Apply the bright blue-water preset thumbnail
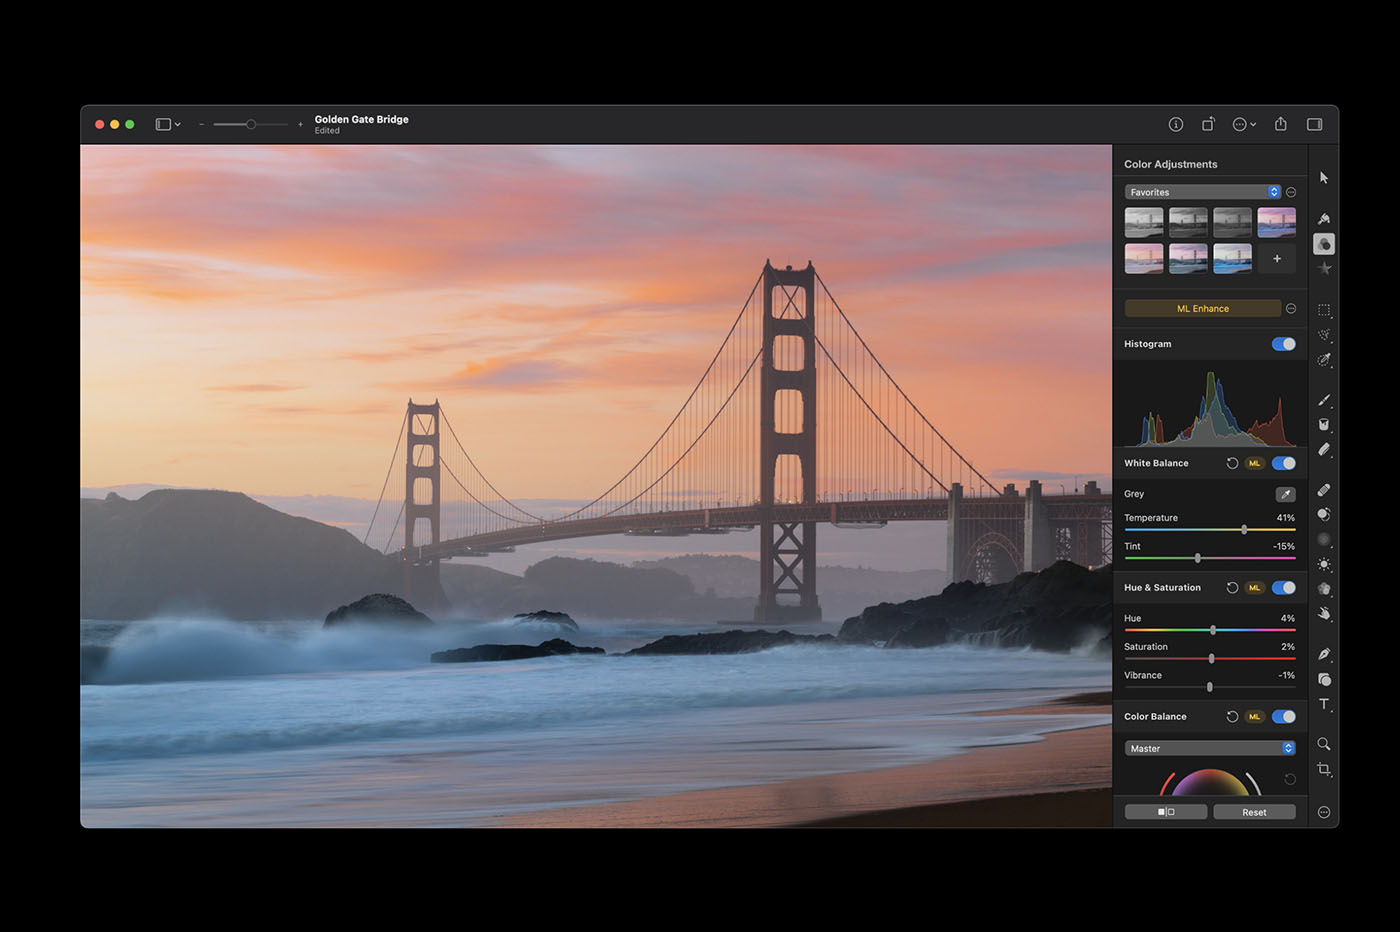The image size is (1400, 932). click(x=1232, y=258)
